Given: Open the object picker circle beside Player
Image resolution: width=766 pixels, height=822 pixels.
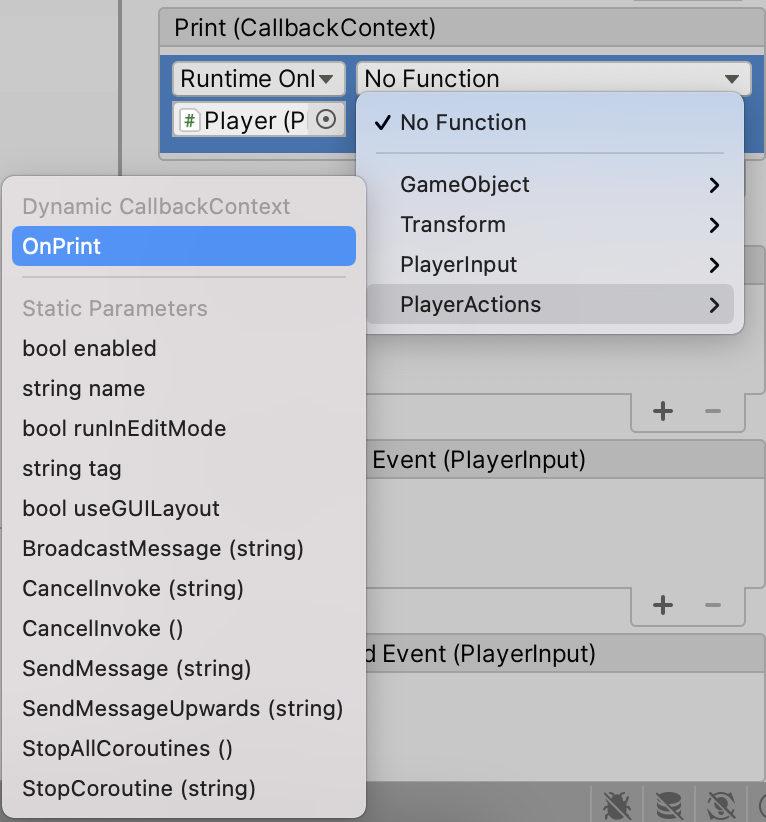Looking at the screenshot, I should point(326,120).
